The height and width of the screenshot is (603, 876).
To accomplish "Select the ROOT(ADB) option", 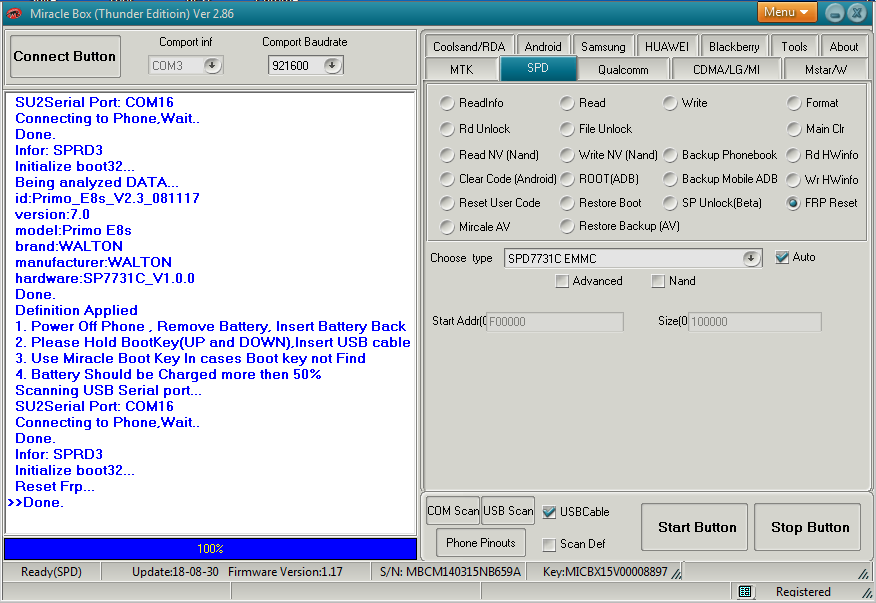I will (x=599, y=179).
